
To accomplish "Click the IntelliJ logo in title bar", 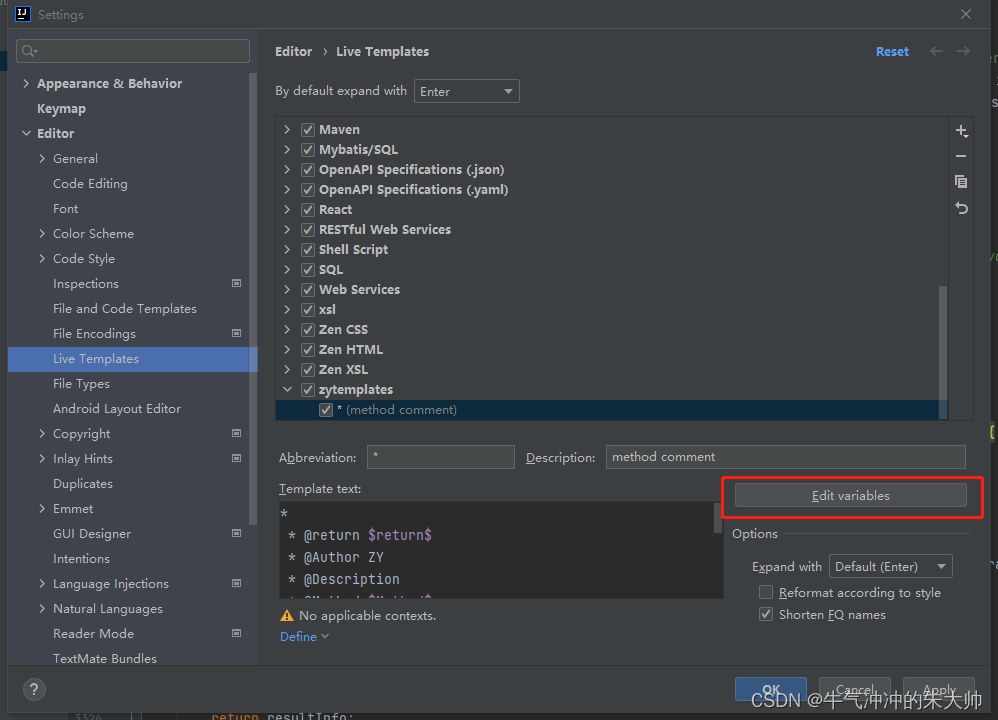I will (x=23, y=14).
